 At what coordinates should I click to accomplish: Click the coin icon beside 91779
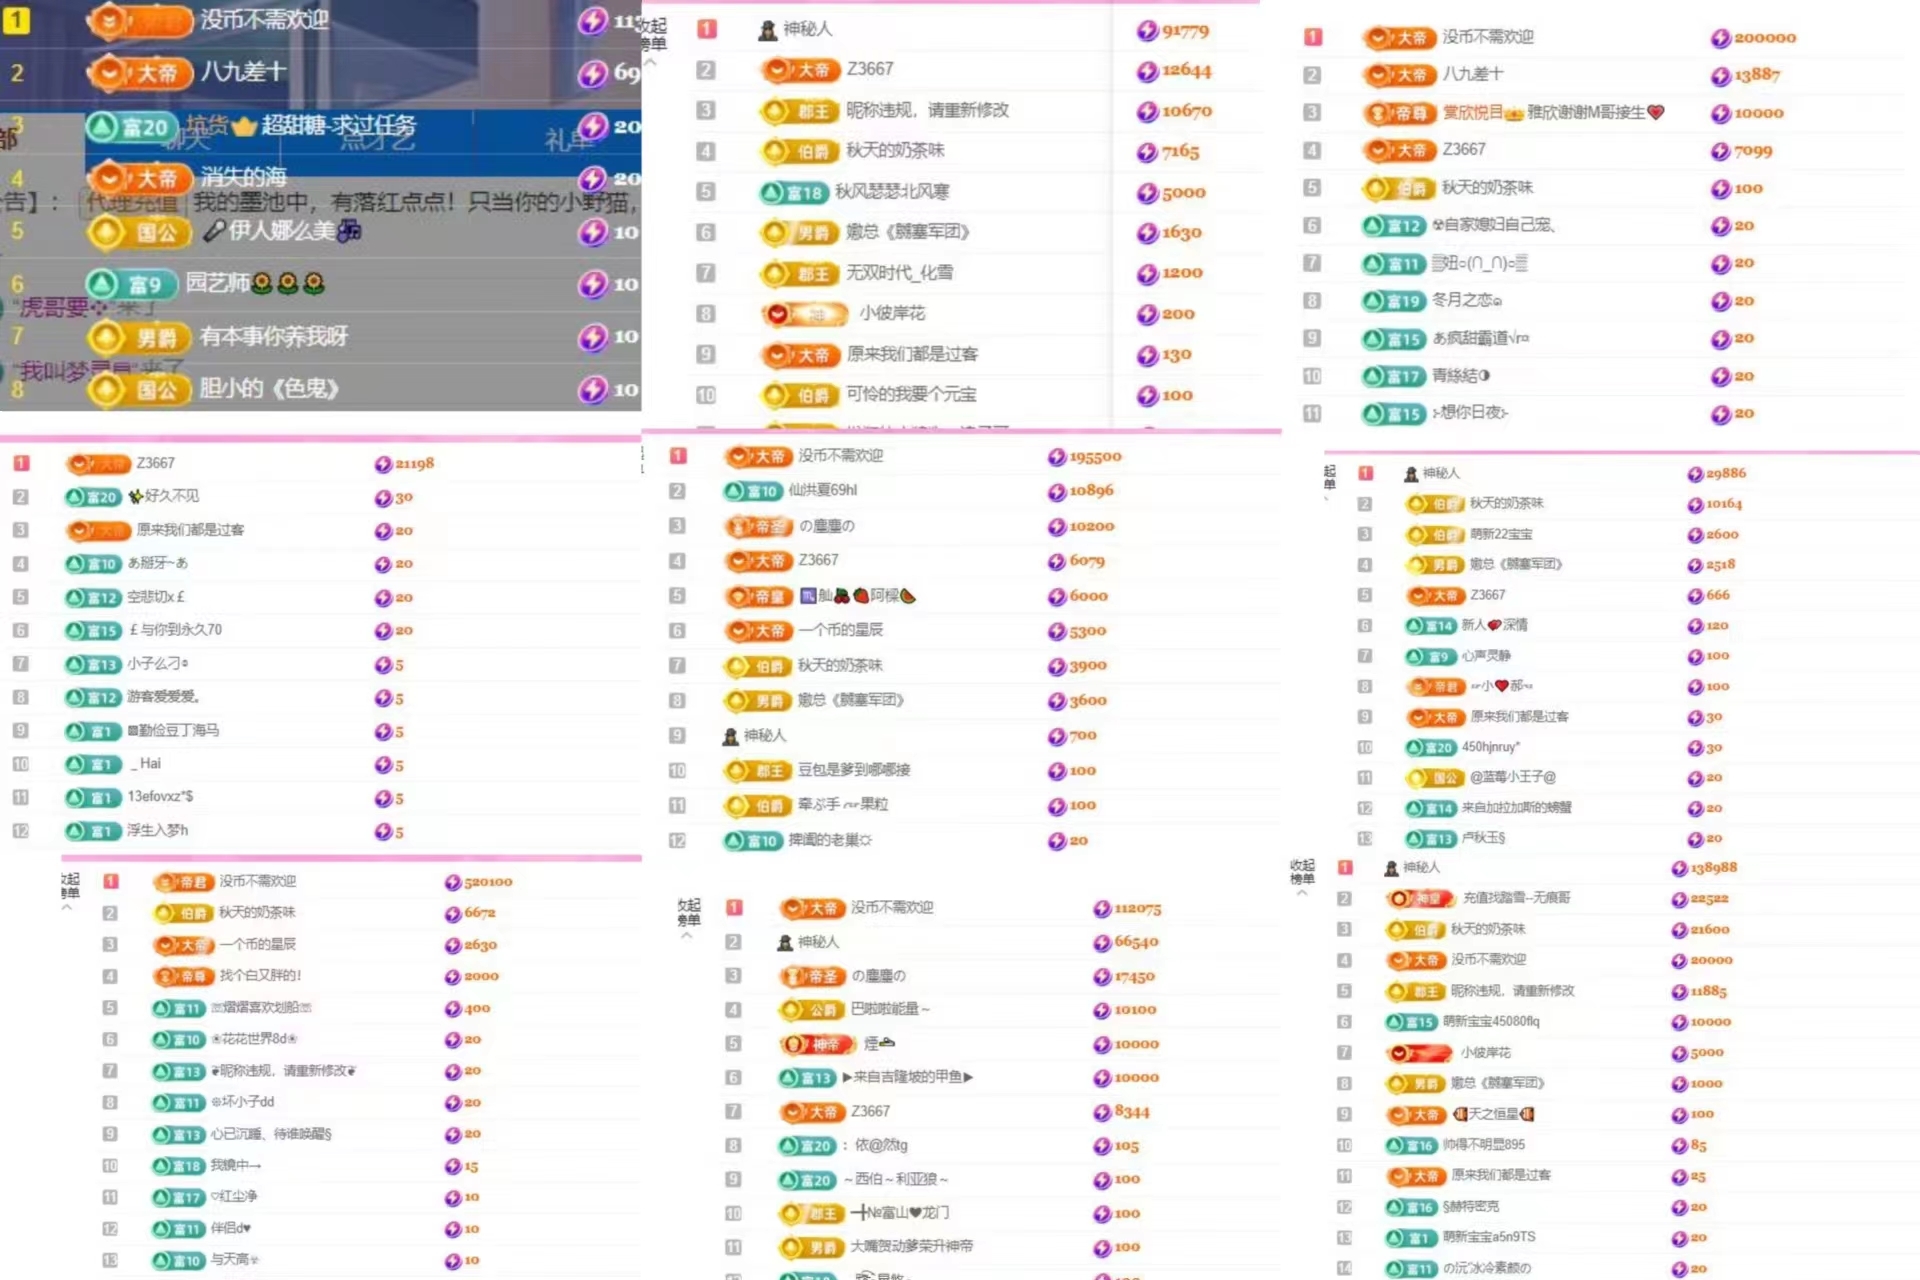[x=1147, y=31]
